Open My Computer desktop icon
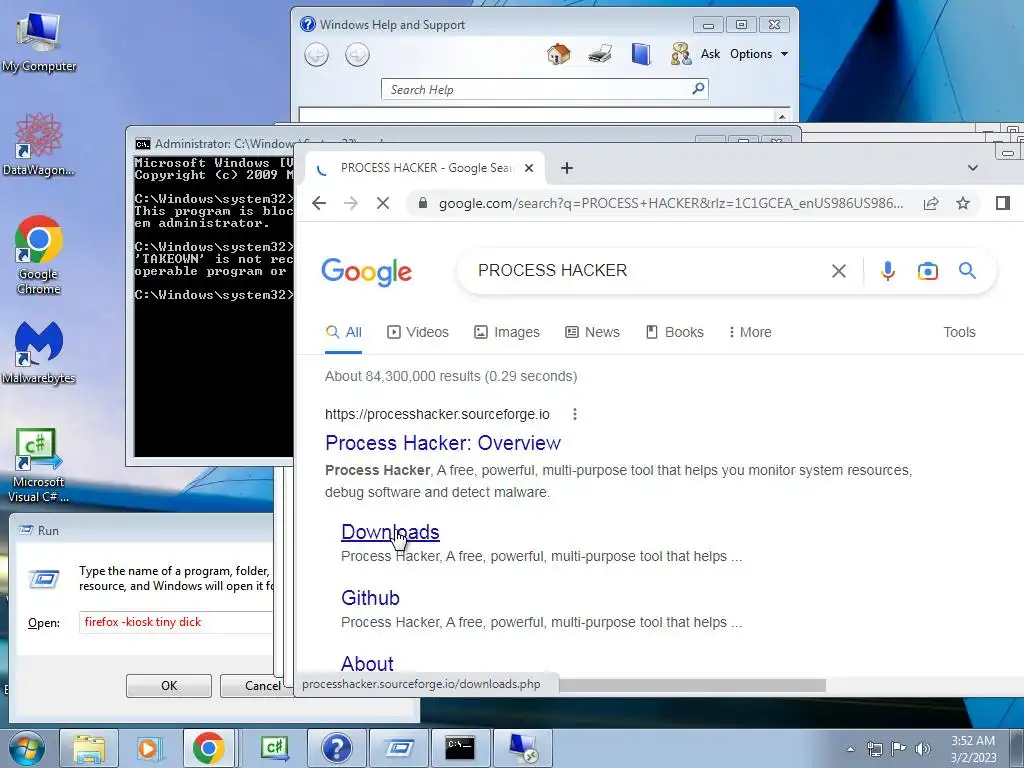This screenshot has height=768, width=1024. (x=38, y=40)
